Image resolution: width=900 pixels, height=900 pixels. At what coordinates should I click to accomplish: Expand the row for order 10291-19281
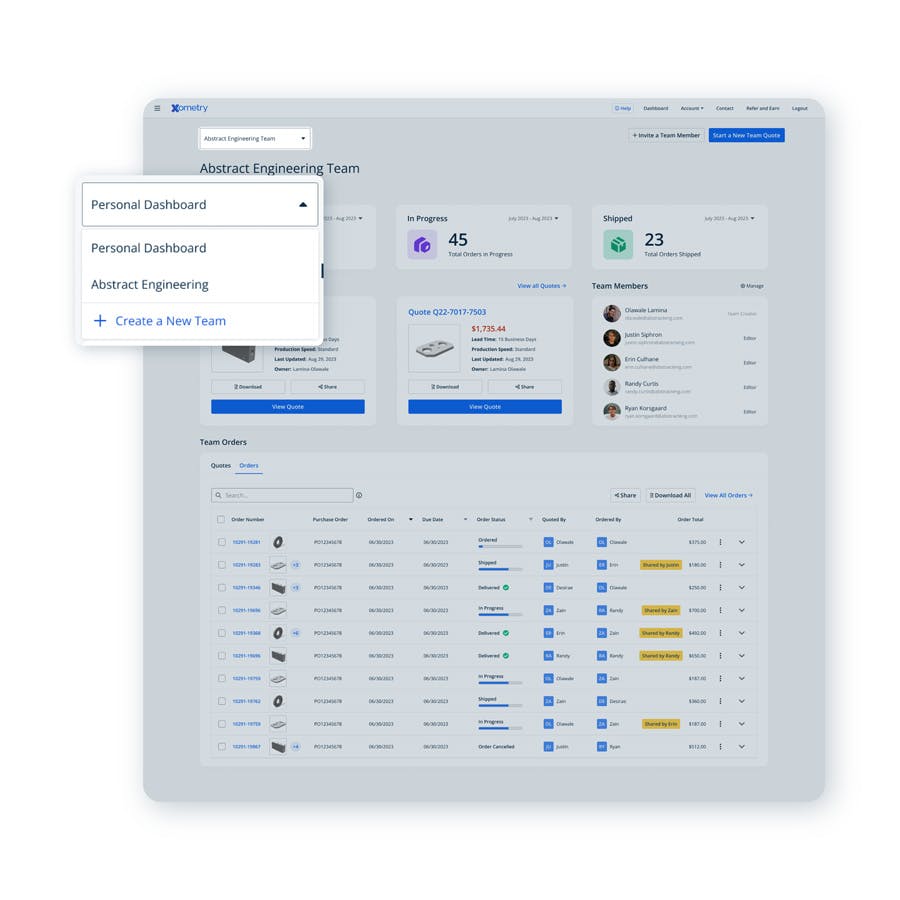coord(742,542)
